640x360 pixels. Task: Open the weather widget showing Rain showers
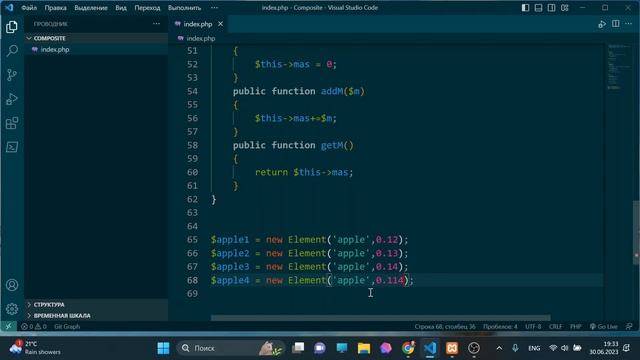[x=35, y=348]
